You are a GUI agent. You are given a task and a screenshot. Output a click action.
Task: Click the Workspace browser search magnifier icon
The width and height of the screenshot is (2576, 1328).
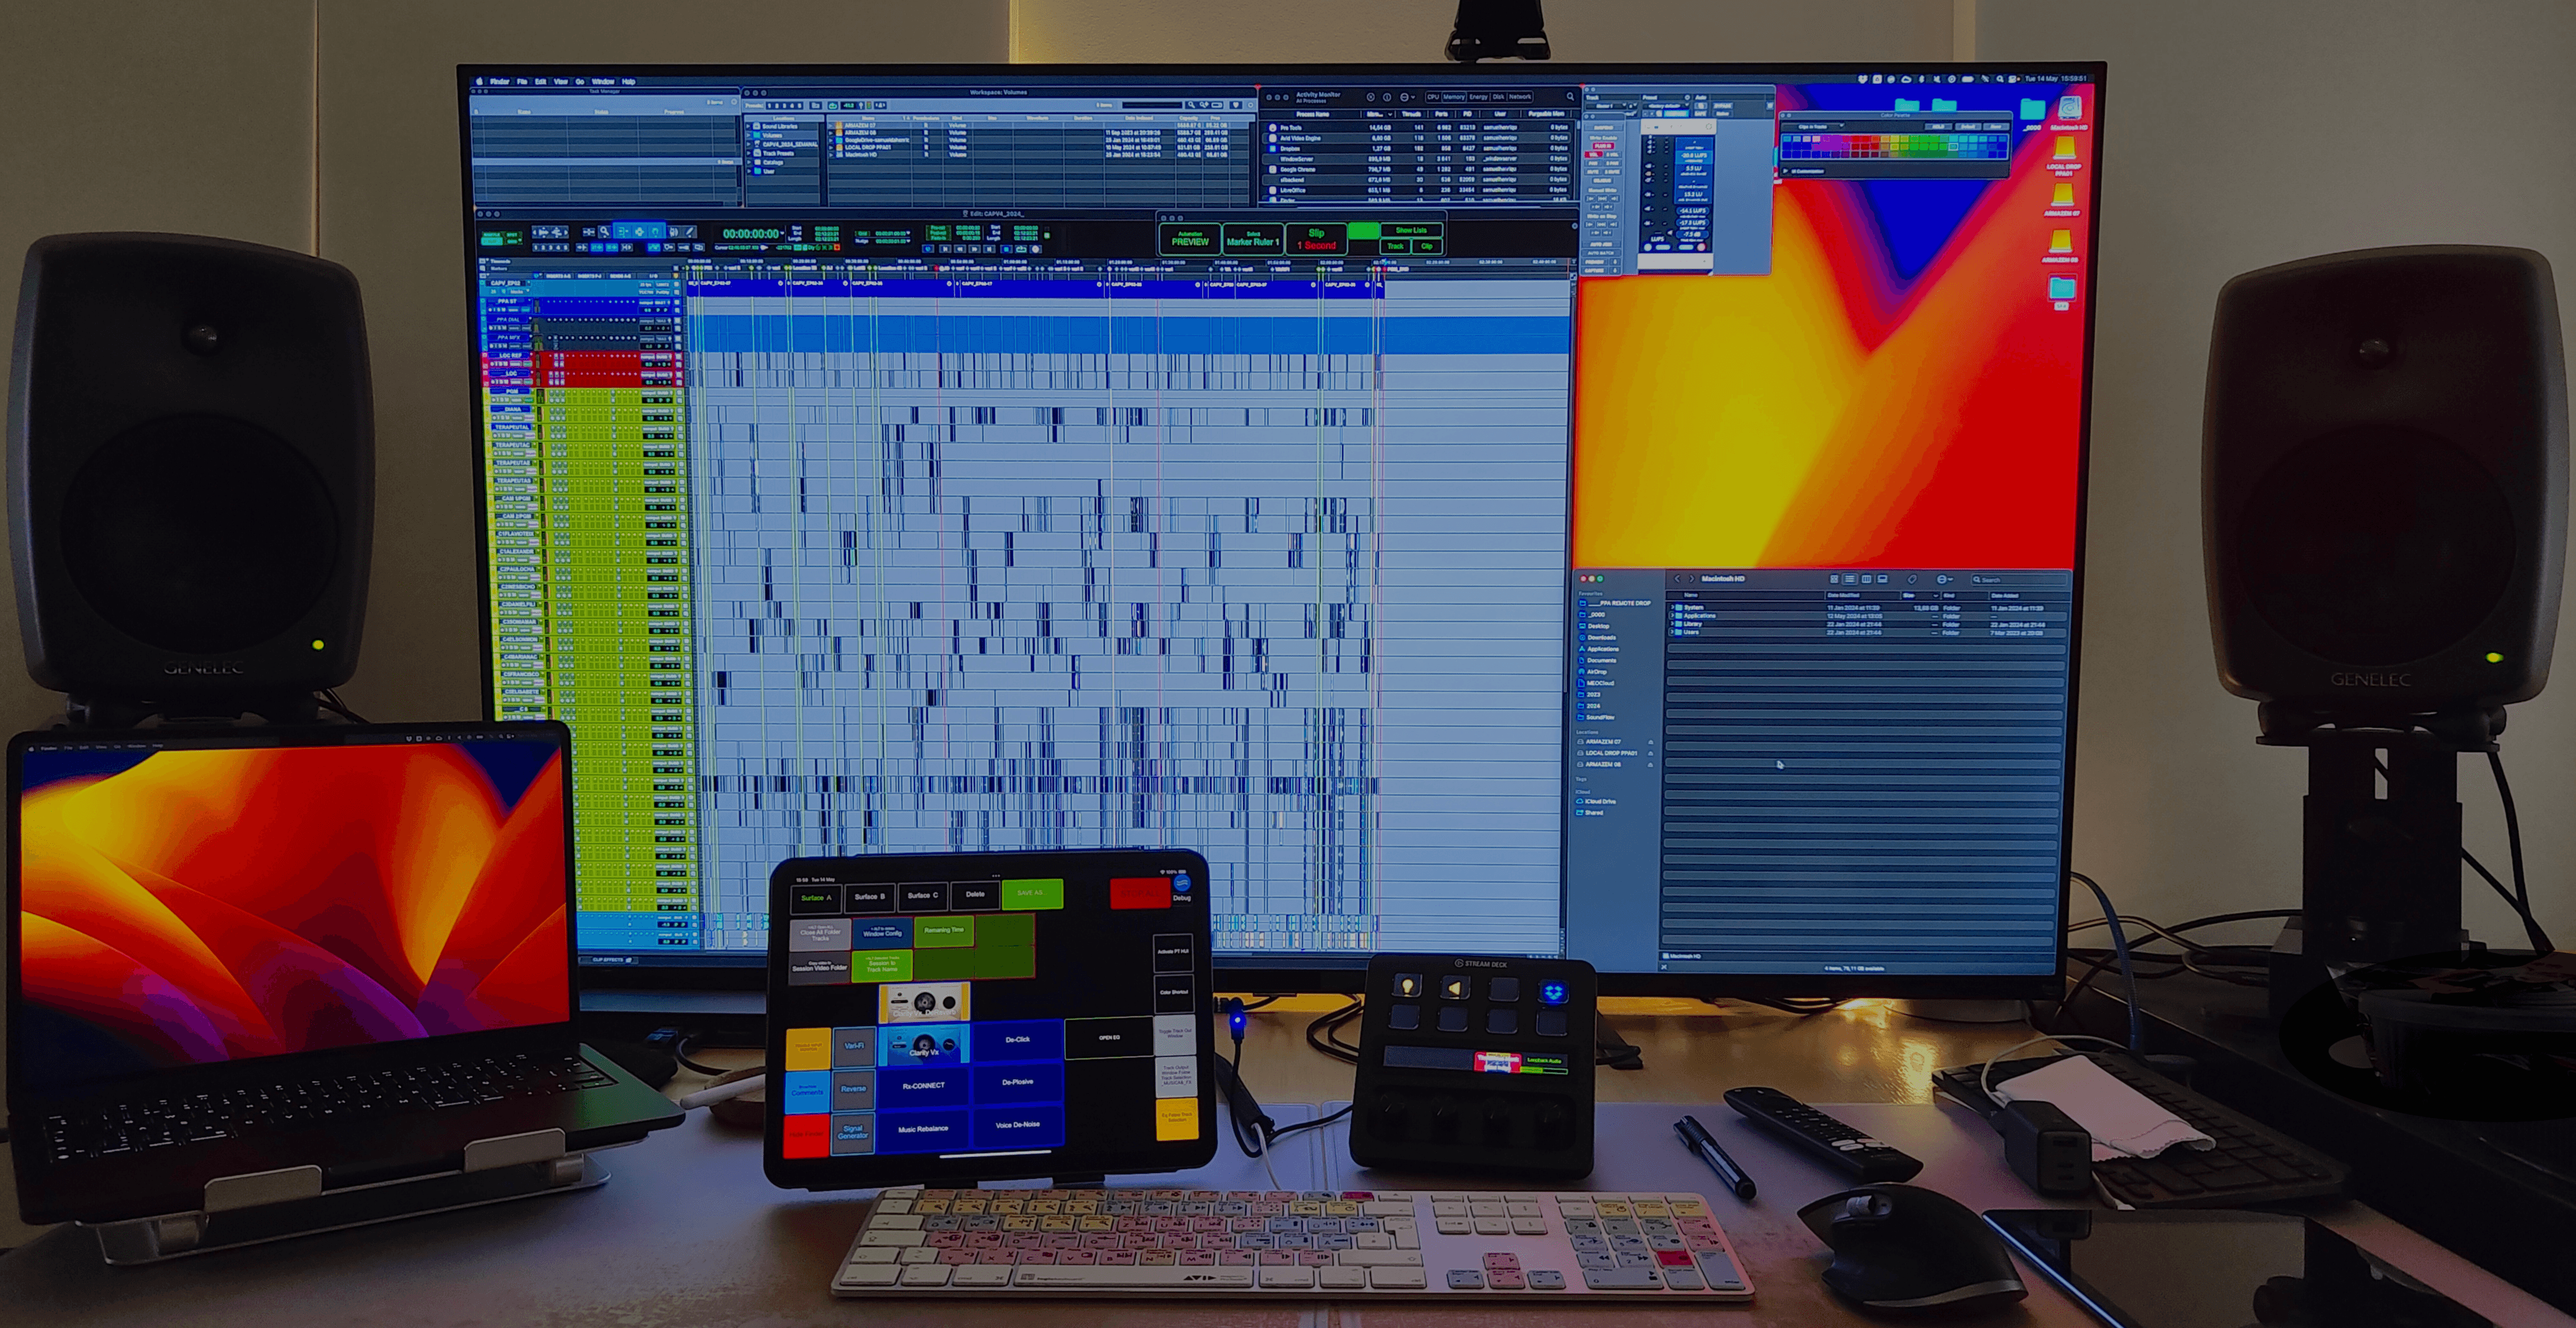1192,105
